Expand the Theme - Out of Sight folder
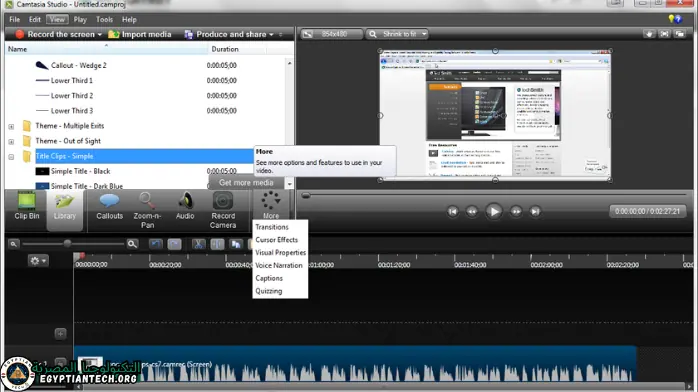The height and width of the screenshot is (392, 698). coord(11,141)
